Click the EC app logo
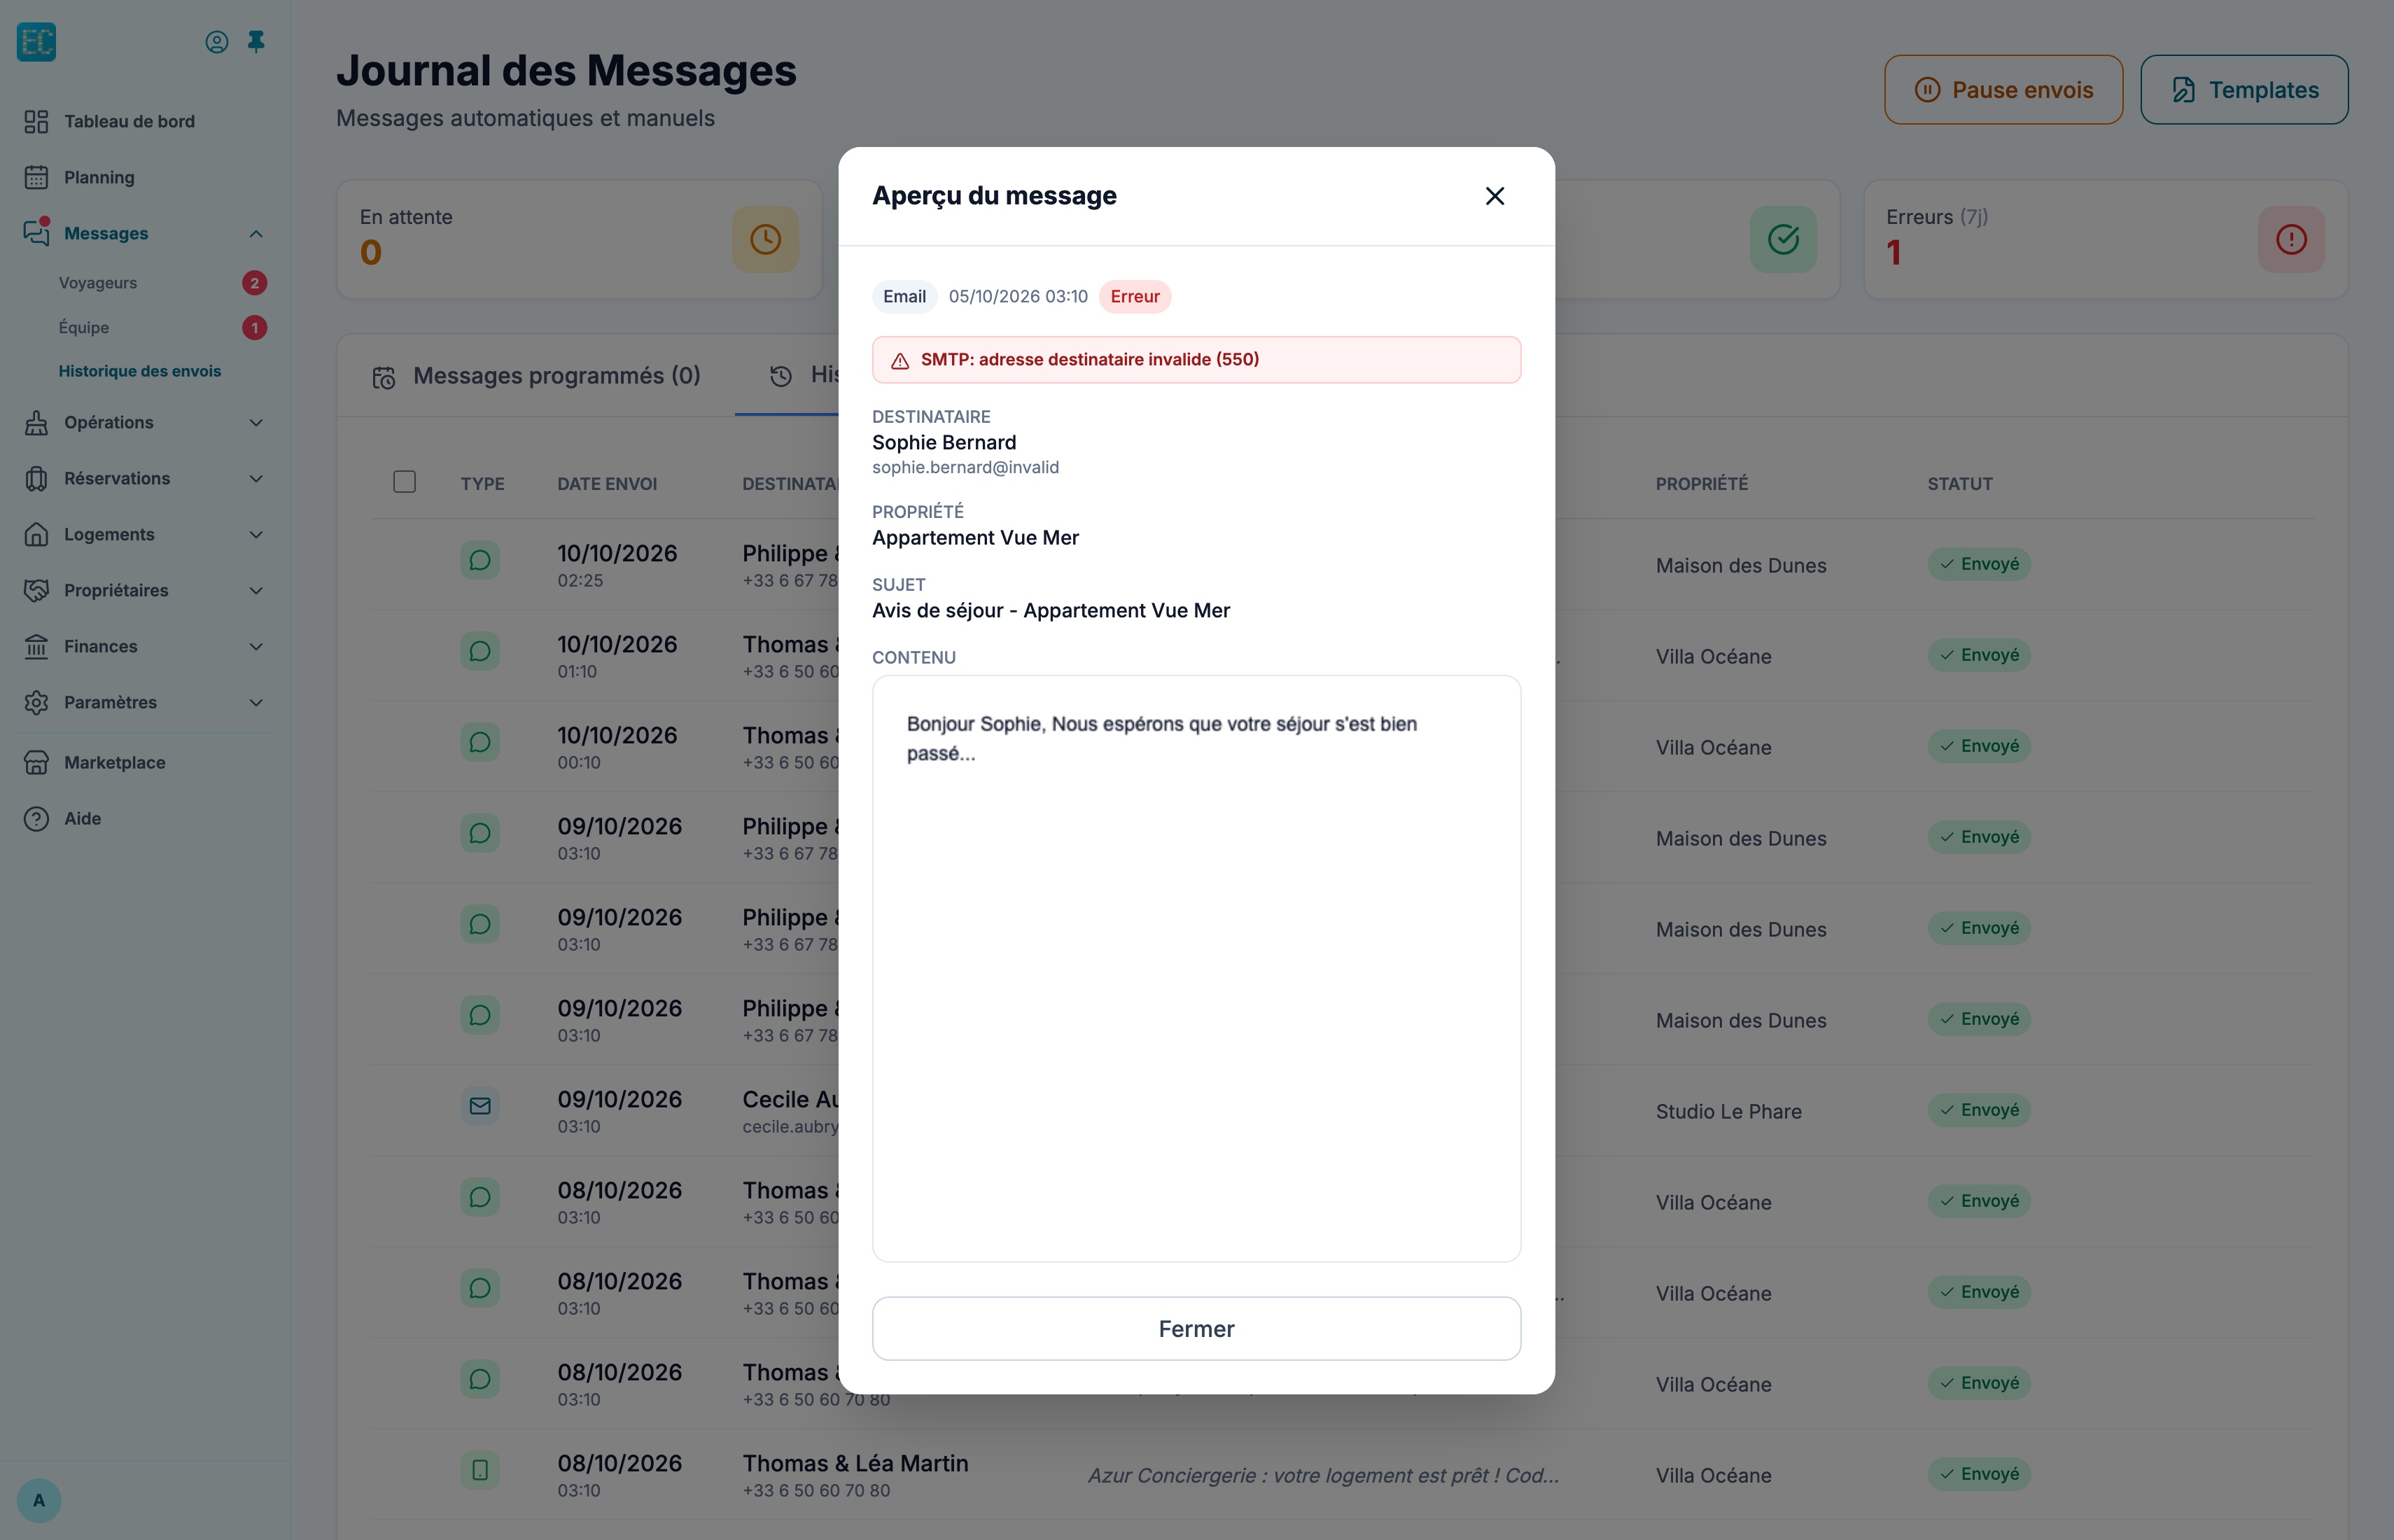 point(37,42)
